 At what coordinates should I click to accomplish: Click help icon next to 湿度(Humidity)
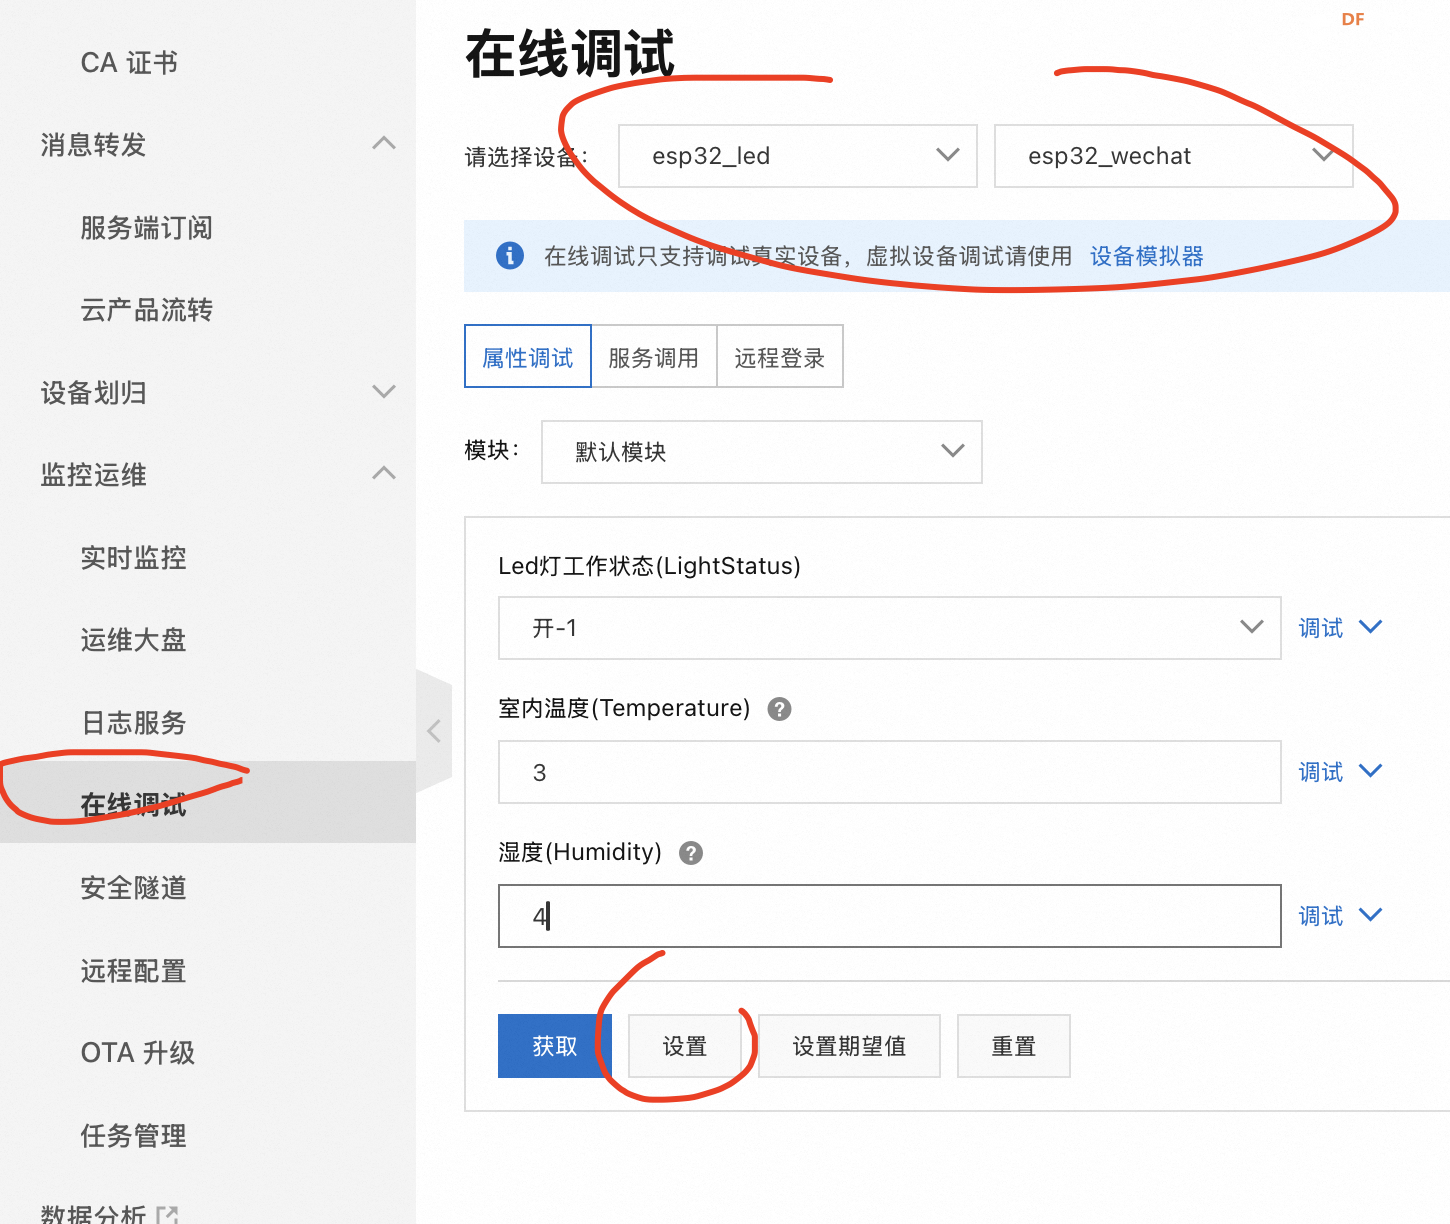[691, 853]
